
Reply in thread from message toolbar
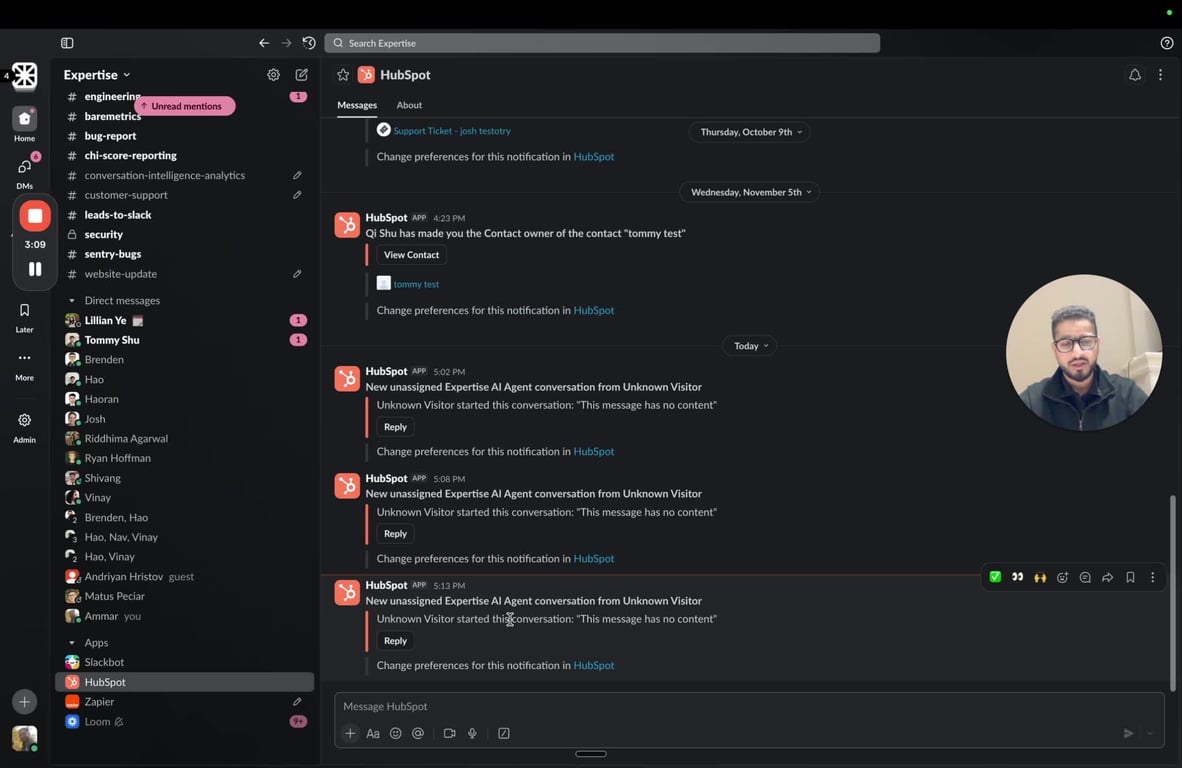pos(1085,577)
